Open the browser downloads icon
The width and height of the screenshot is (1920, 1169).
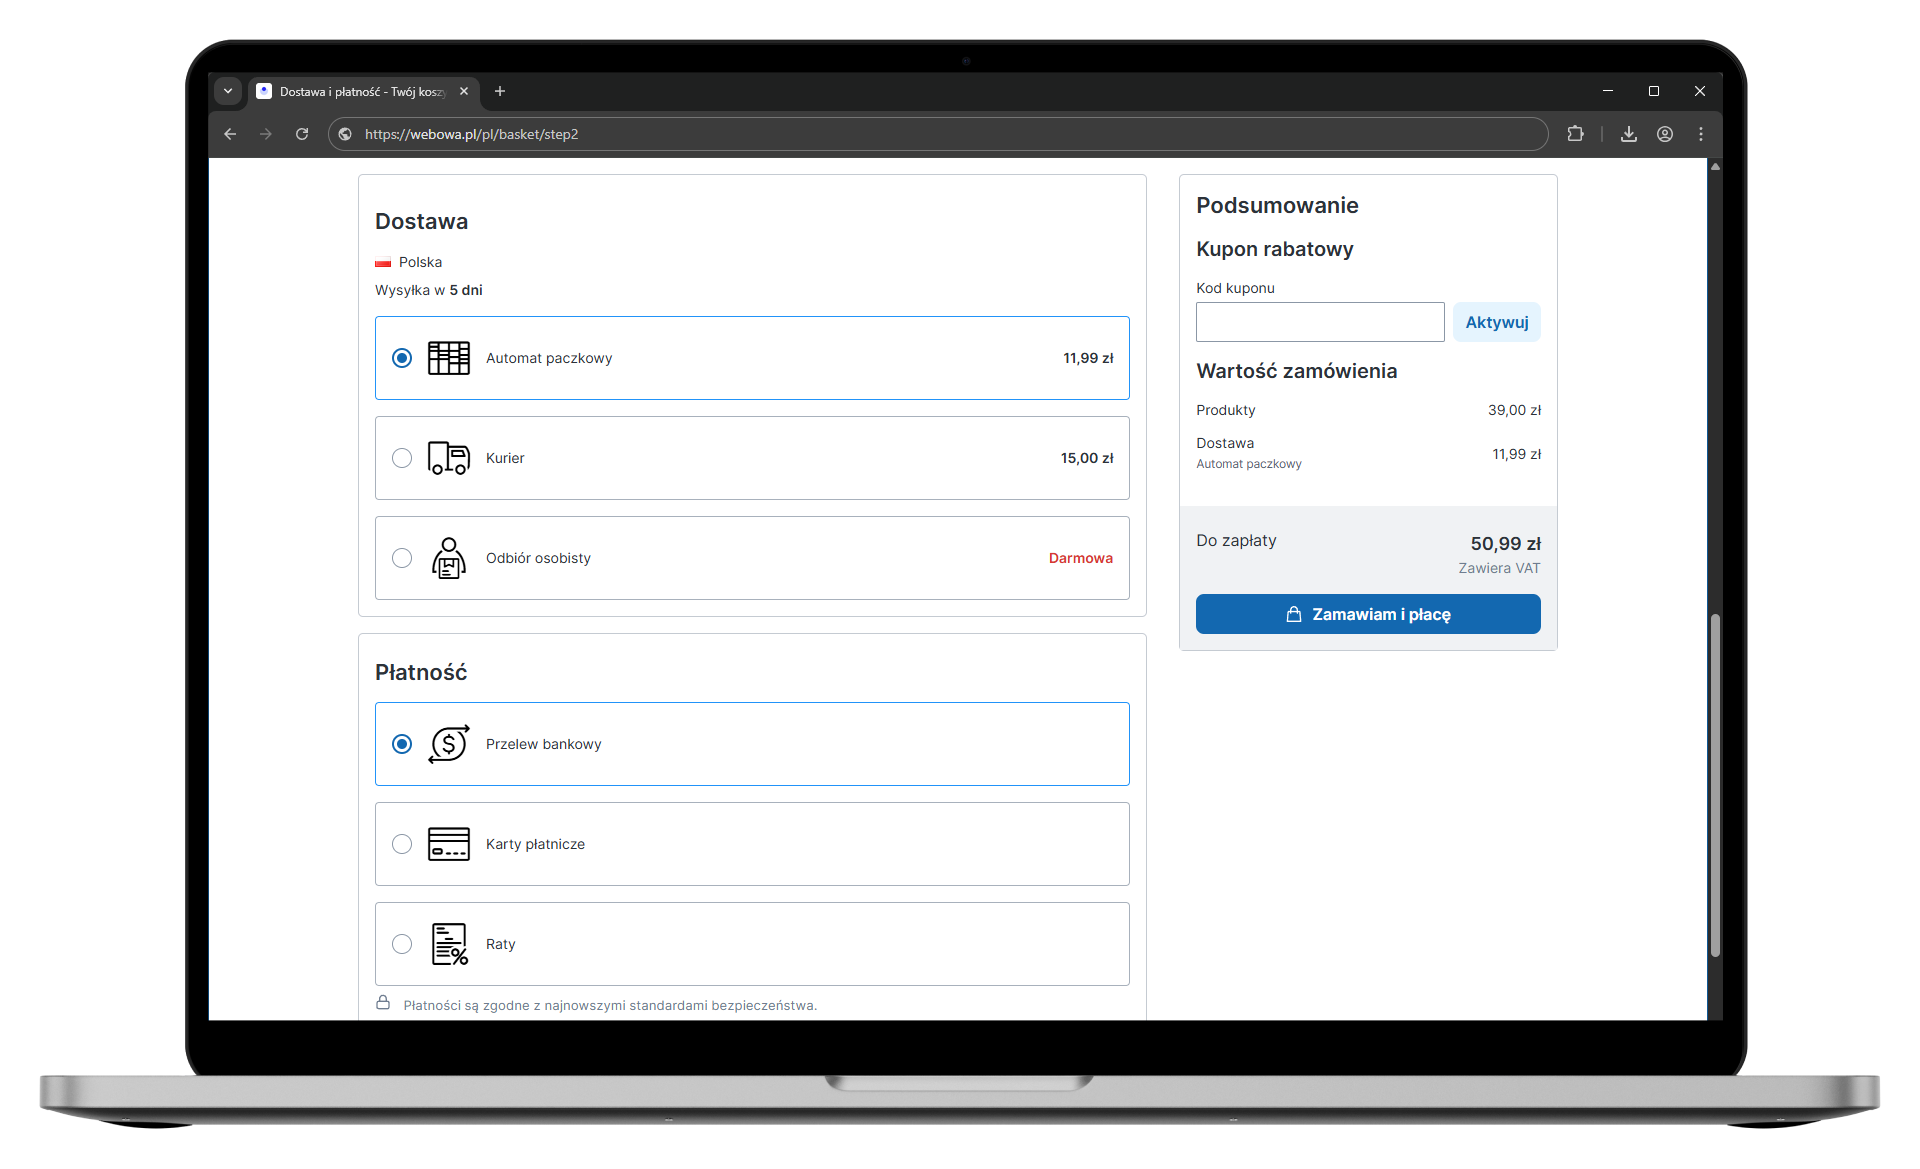(x=1628, y=134)
